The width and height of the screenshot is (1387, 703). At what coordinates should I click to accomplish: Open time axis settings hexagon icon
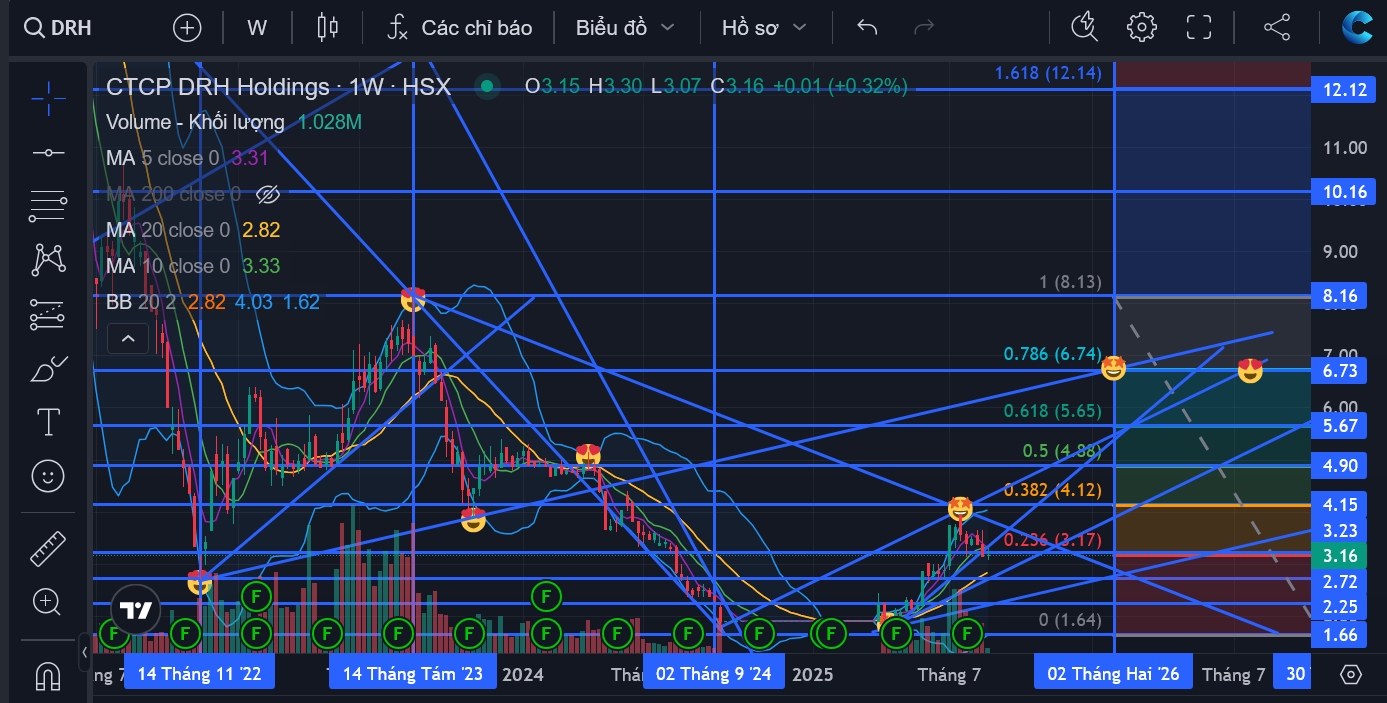1350,674
